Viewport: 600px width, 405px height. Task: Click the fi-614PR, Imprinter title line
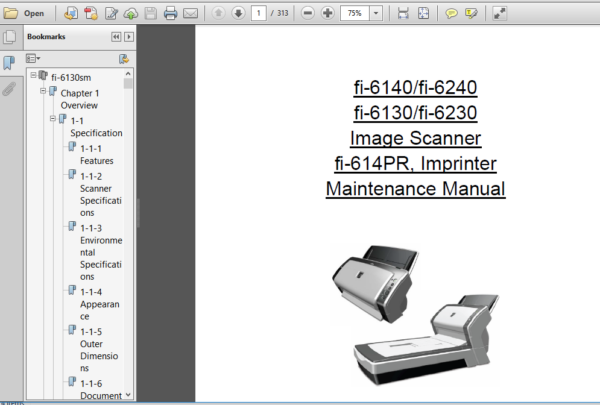point(416,164)
